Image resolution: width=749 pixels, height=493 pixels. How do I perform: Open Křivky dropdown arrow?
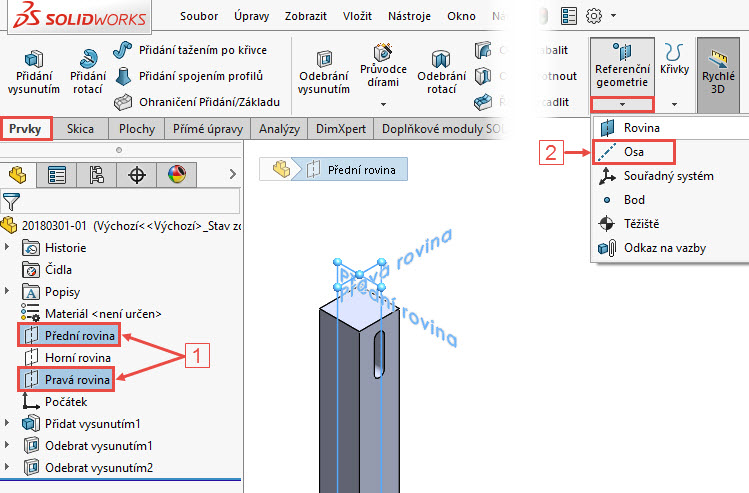click(x=674, y=104)
